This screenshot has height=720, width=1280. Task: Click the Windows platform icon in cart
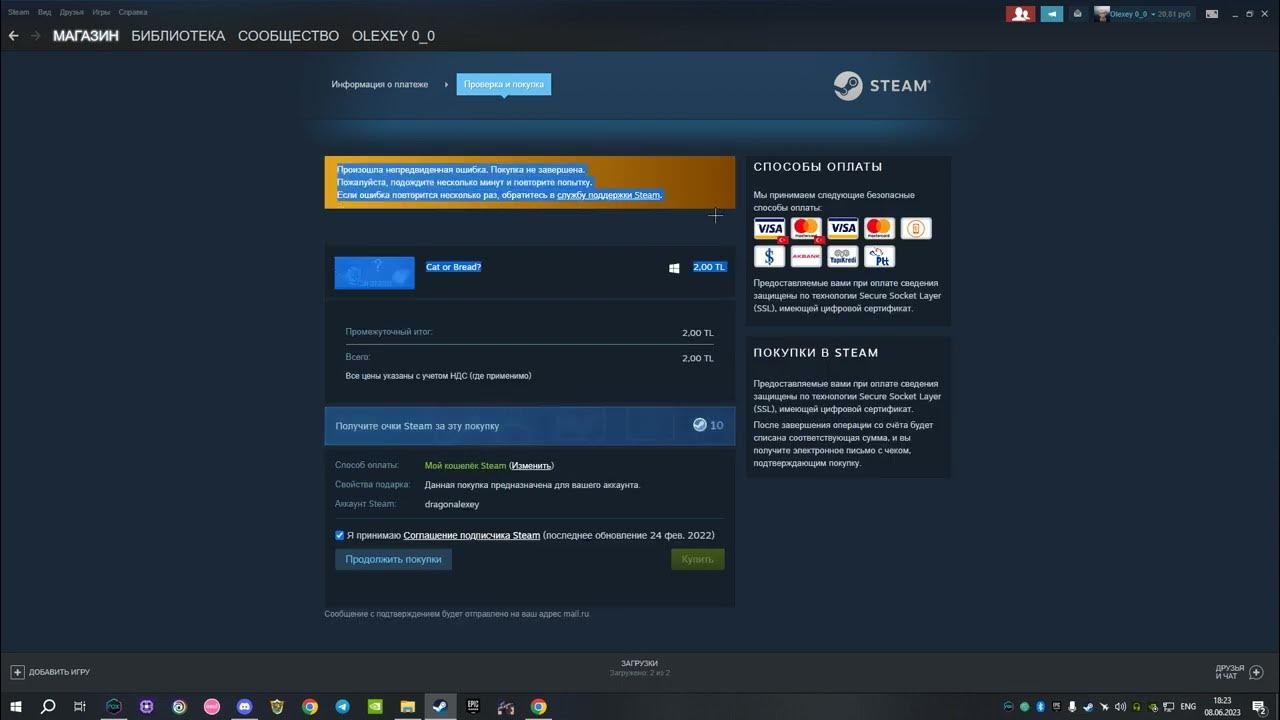tap(674, 268)
